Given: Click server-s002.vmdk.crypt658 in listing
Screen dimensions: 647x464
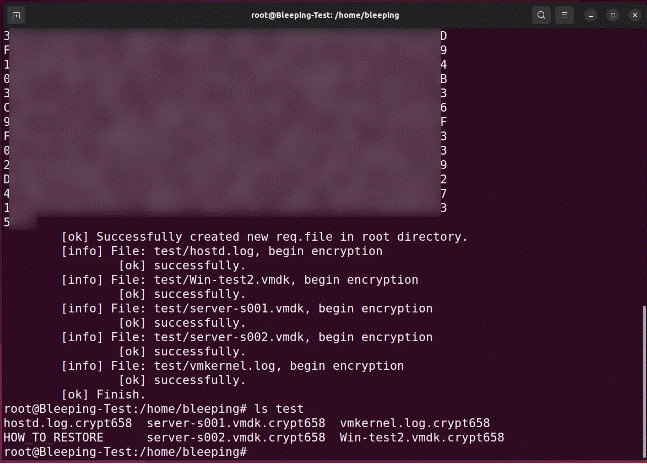Looking at the screenshot, I should (236, 438).
